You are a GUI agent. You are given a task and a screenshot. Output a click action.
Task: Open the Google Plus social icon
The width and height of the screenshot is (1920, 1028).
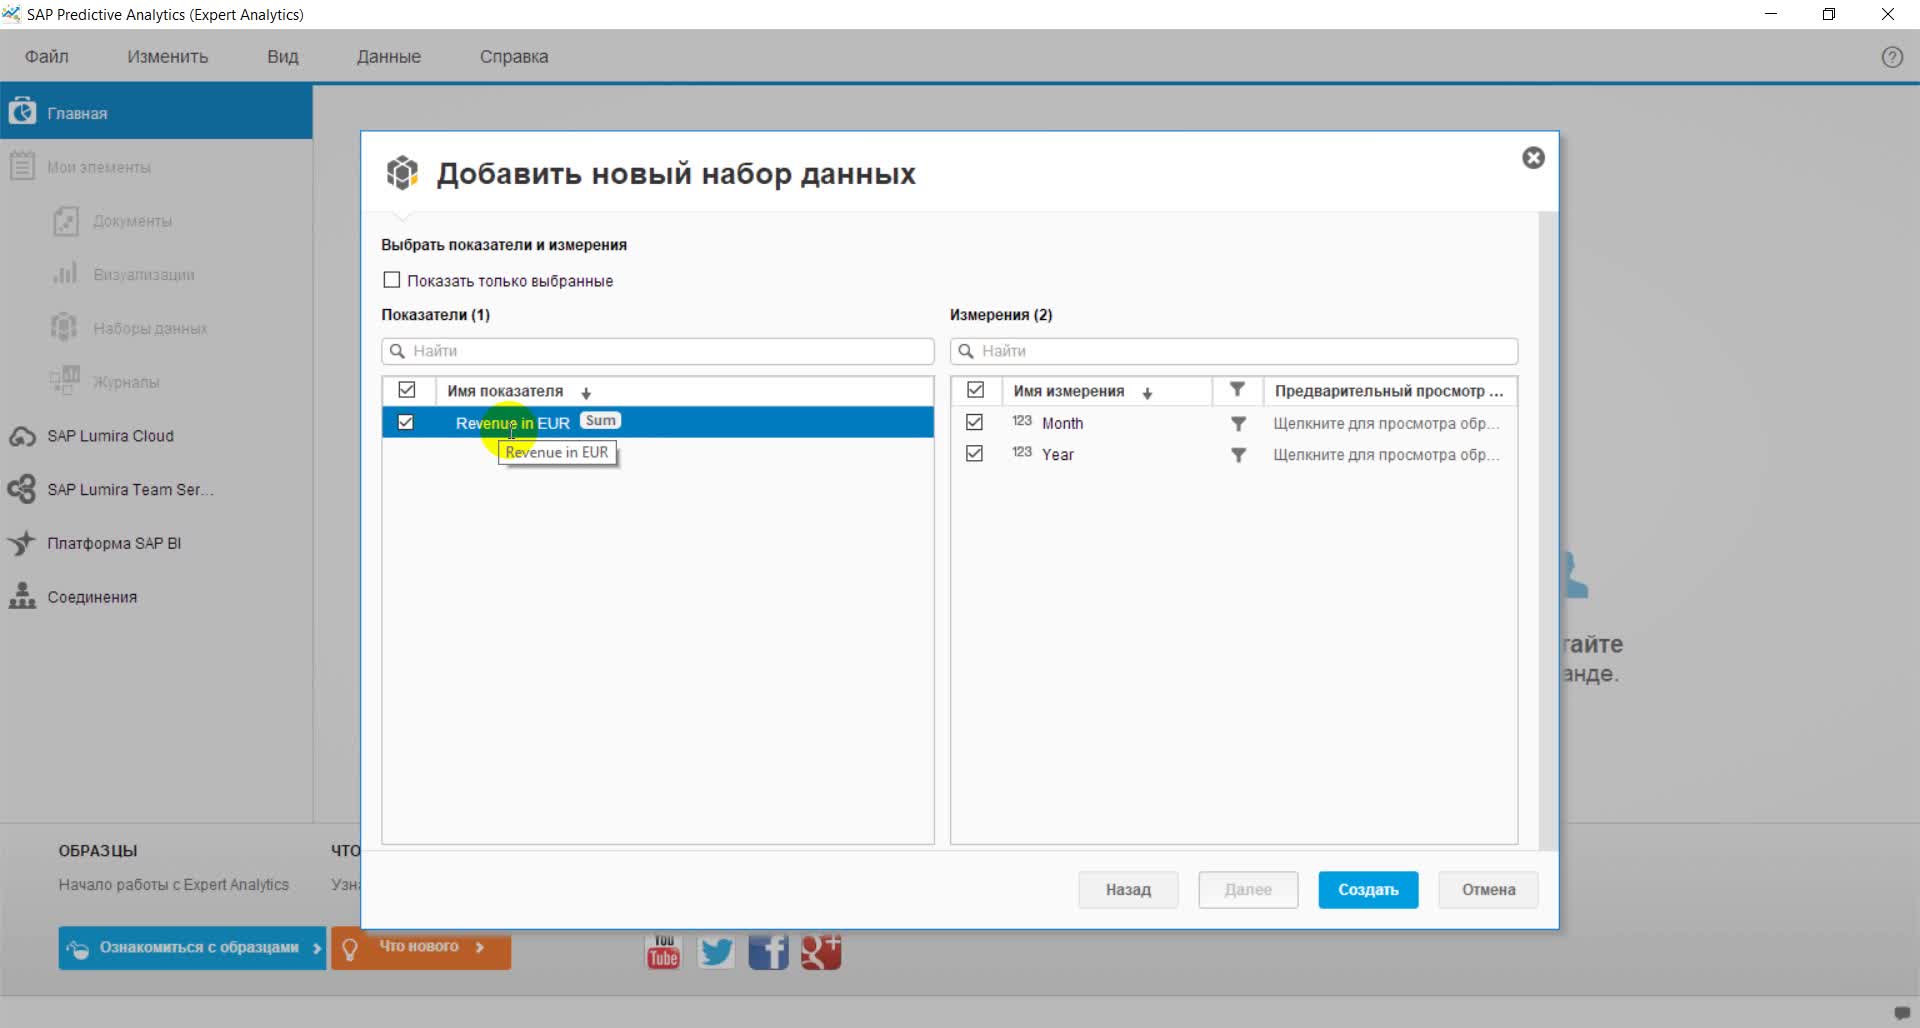coord(820,952)
